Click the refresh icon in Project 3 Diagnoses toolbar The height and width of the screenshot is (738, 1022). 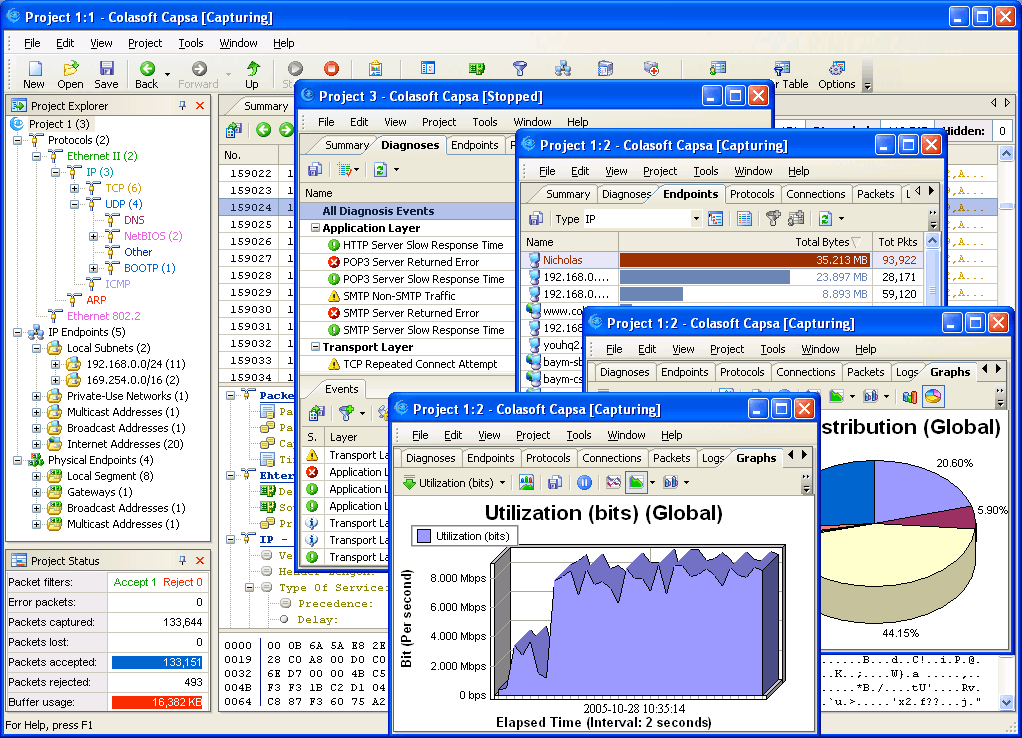[381, 170]
